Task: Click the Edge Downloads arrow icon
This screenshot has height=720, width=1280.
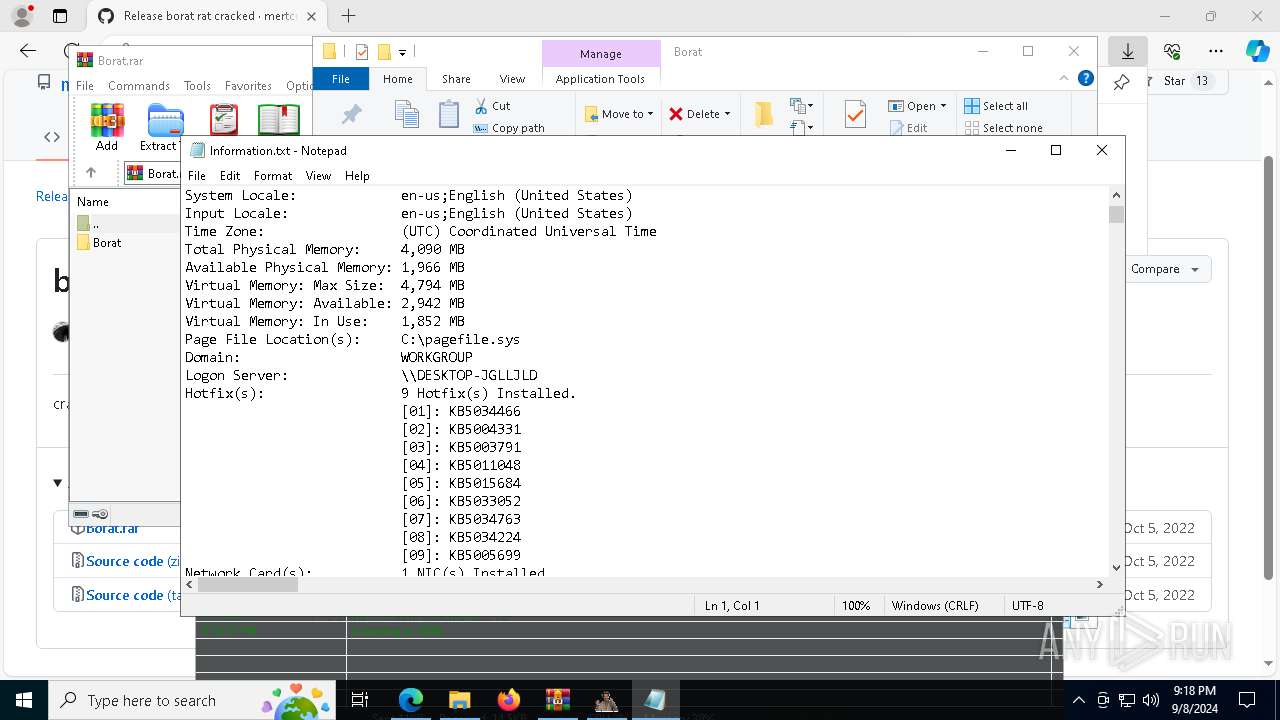Action: pyautogui.click(x=1128, y=51)
